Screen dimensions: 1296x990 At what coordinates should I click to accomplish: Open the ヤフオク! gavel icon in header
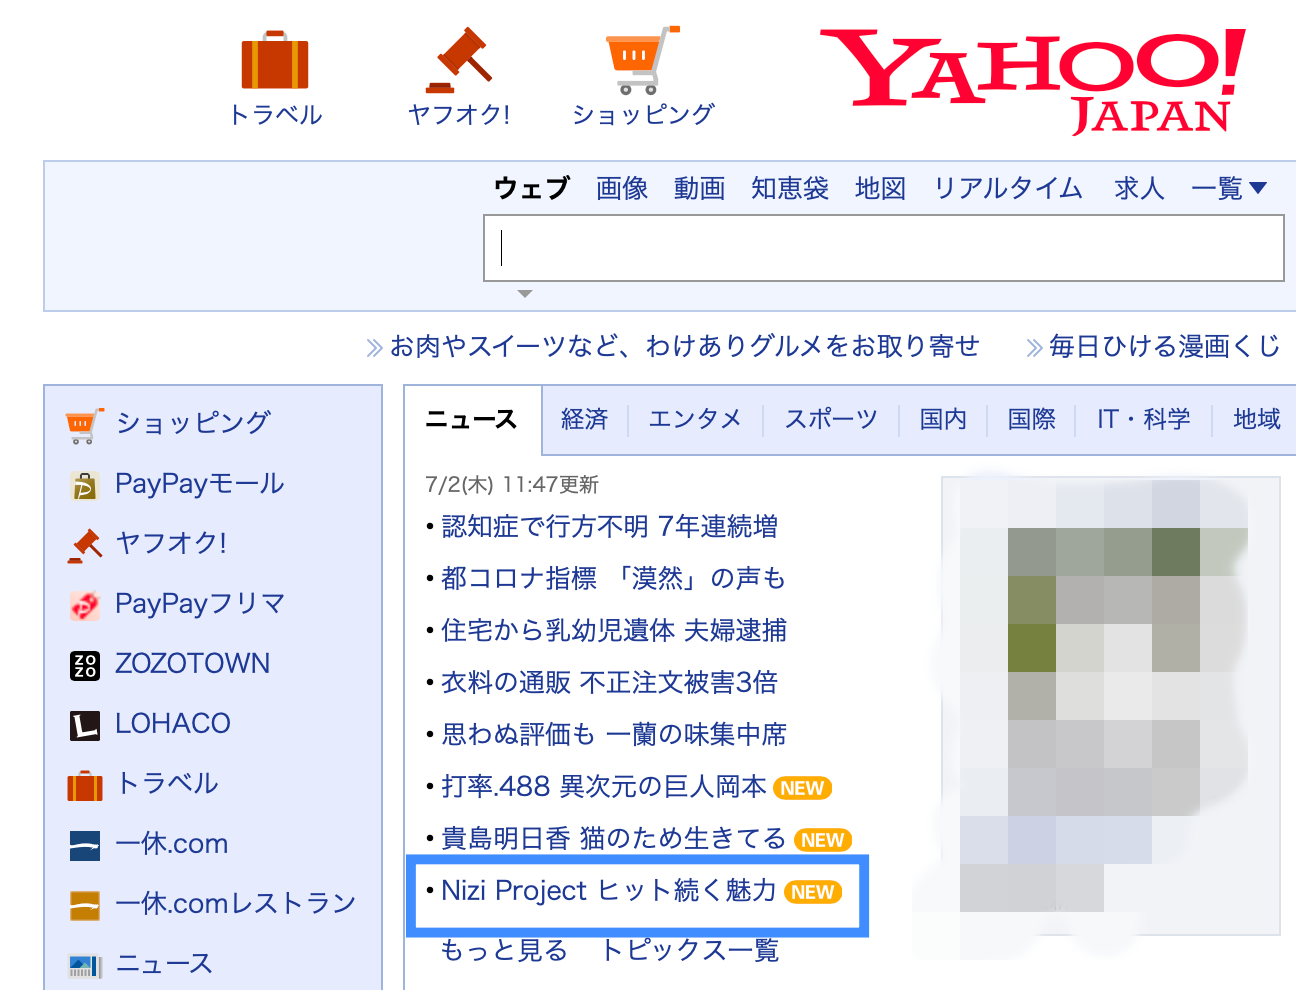459,60
